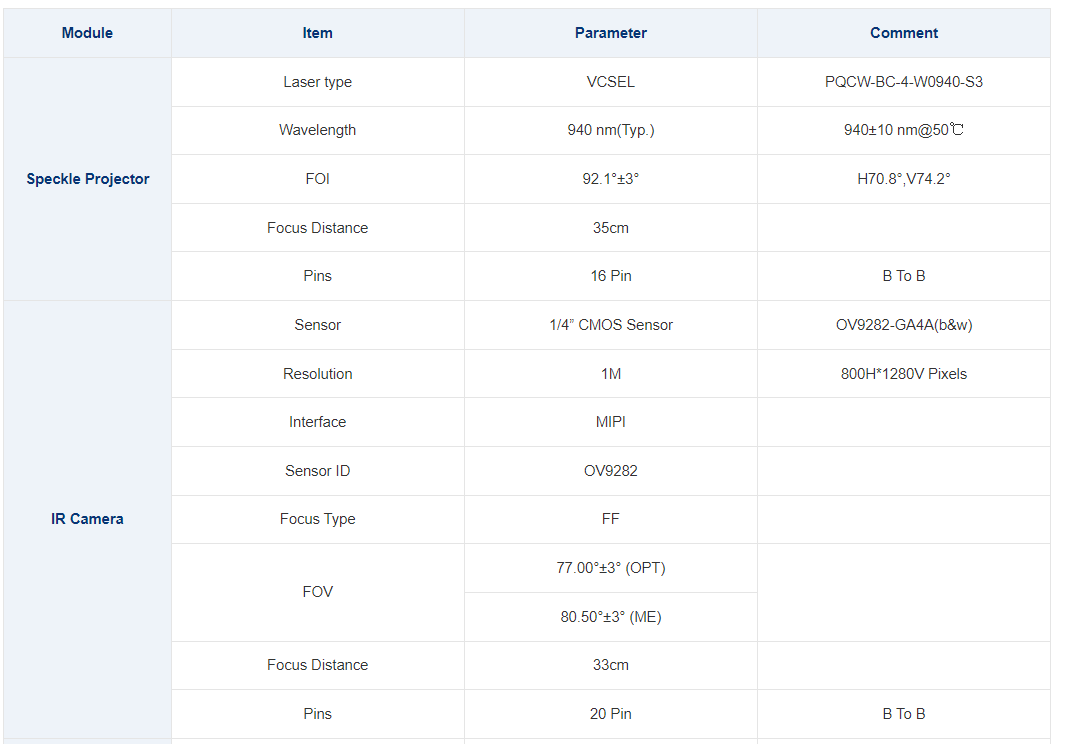
Task: Click the 16 Pin parameter cell
Action: click(x=610, y=276)
